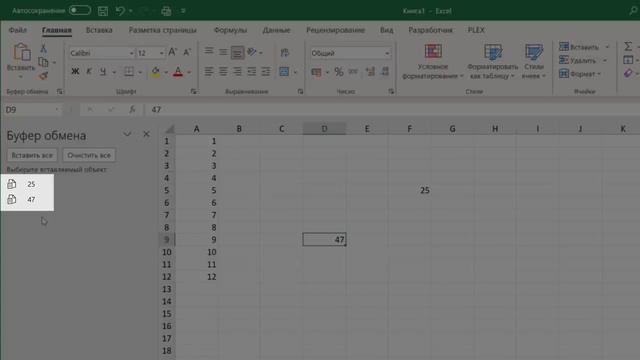The image size is (640, 360).
Task: Click the align right icon
Action: coord(237,72)
